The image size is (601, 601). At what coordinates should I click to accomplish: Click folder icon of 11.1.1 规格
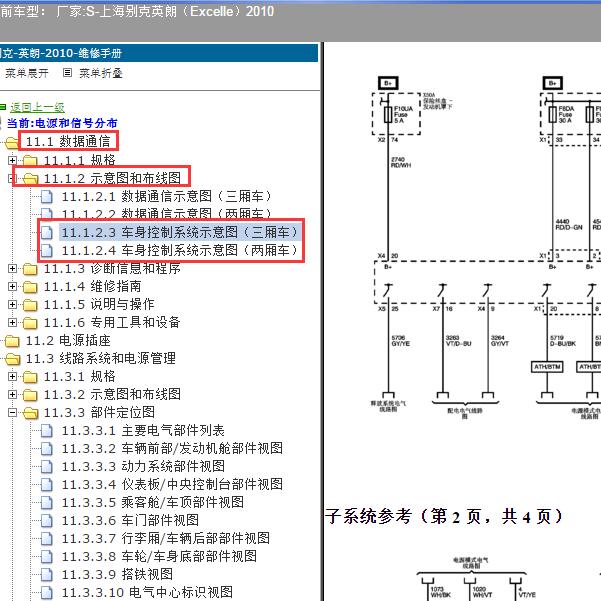pos(30,161)
